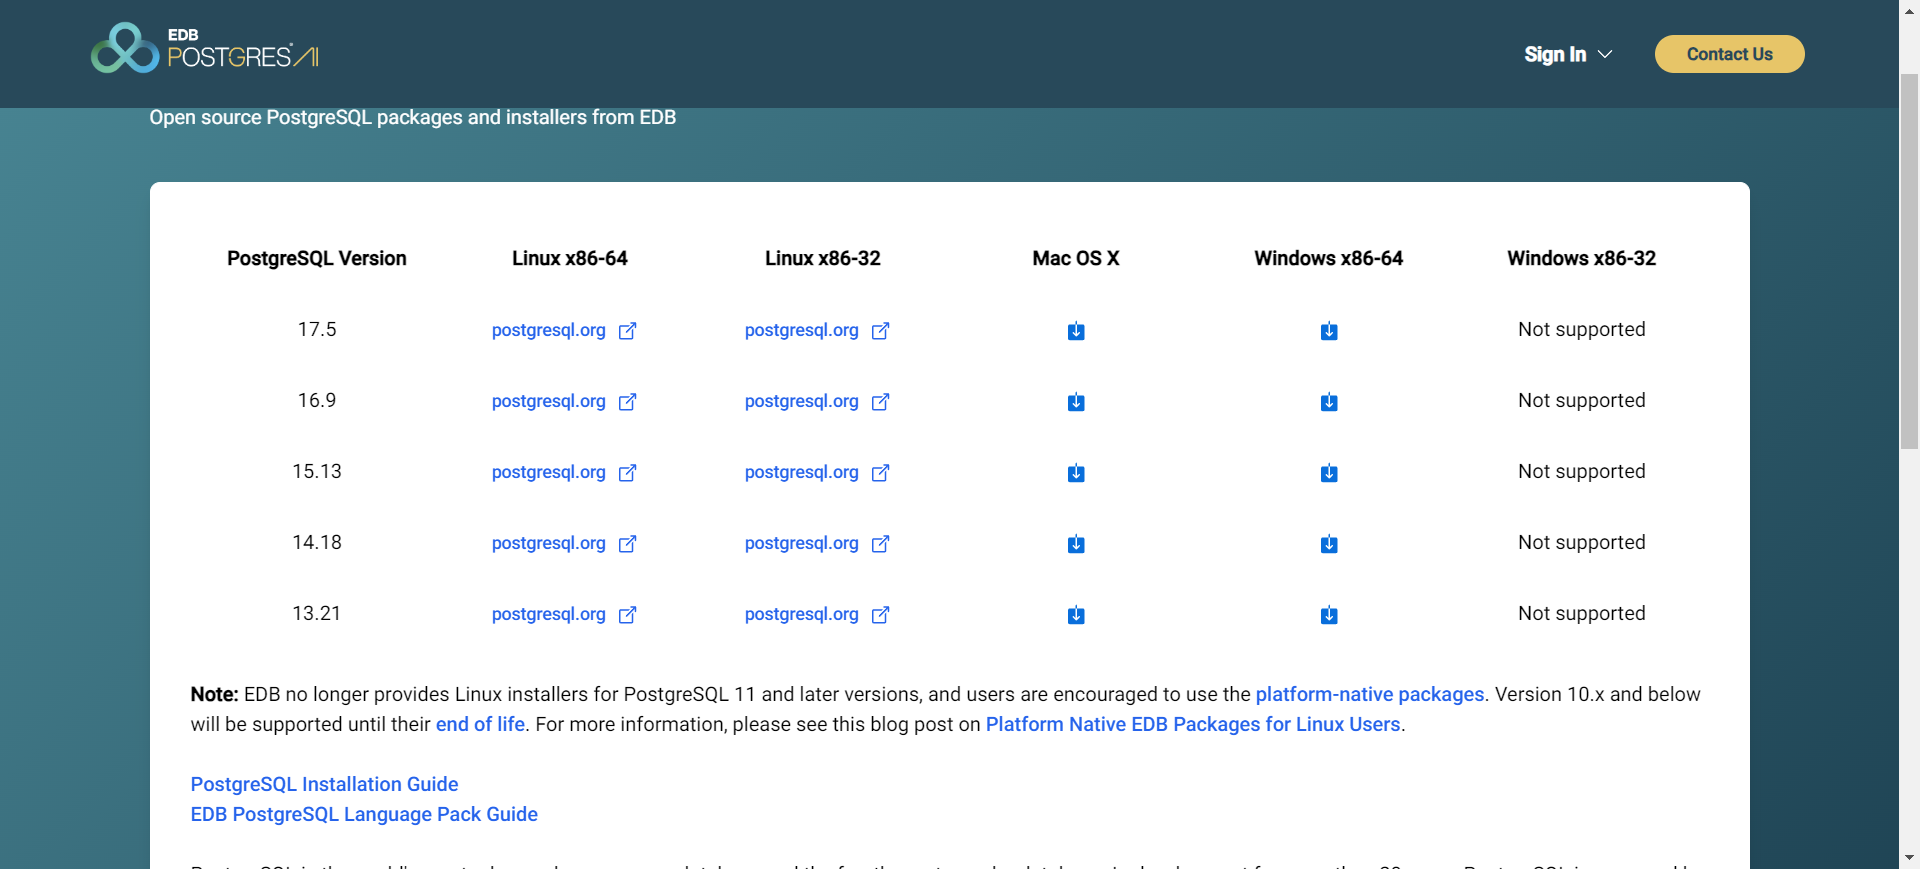Select the Windows x86-32 column header
This screenshot has height=869, width=1920.
coord(1582,258)
